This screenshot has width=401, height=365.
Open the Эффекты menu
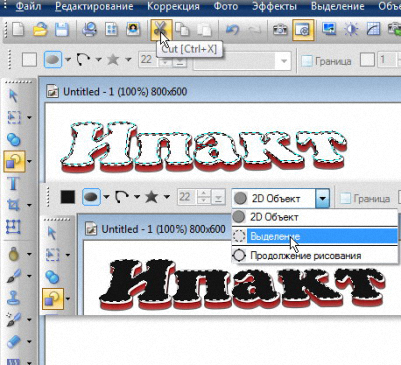point(274,6)
